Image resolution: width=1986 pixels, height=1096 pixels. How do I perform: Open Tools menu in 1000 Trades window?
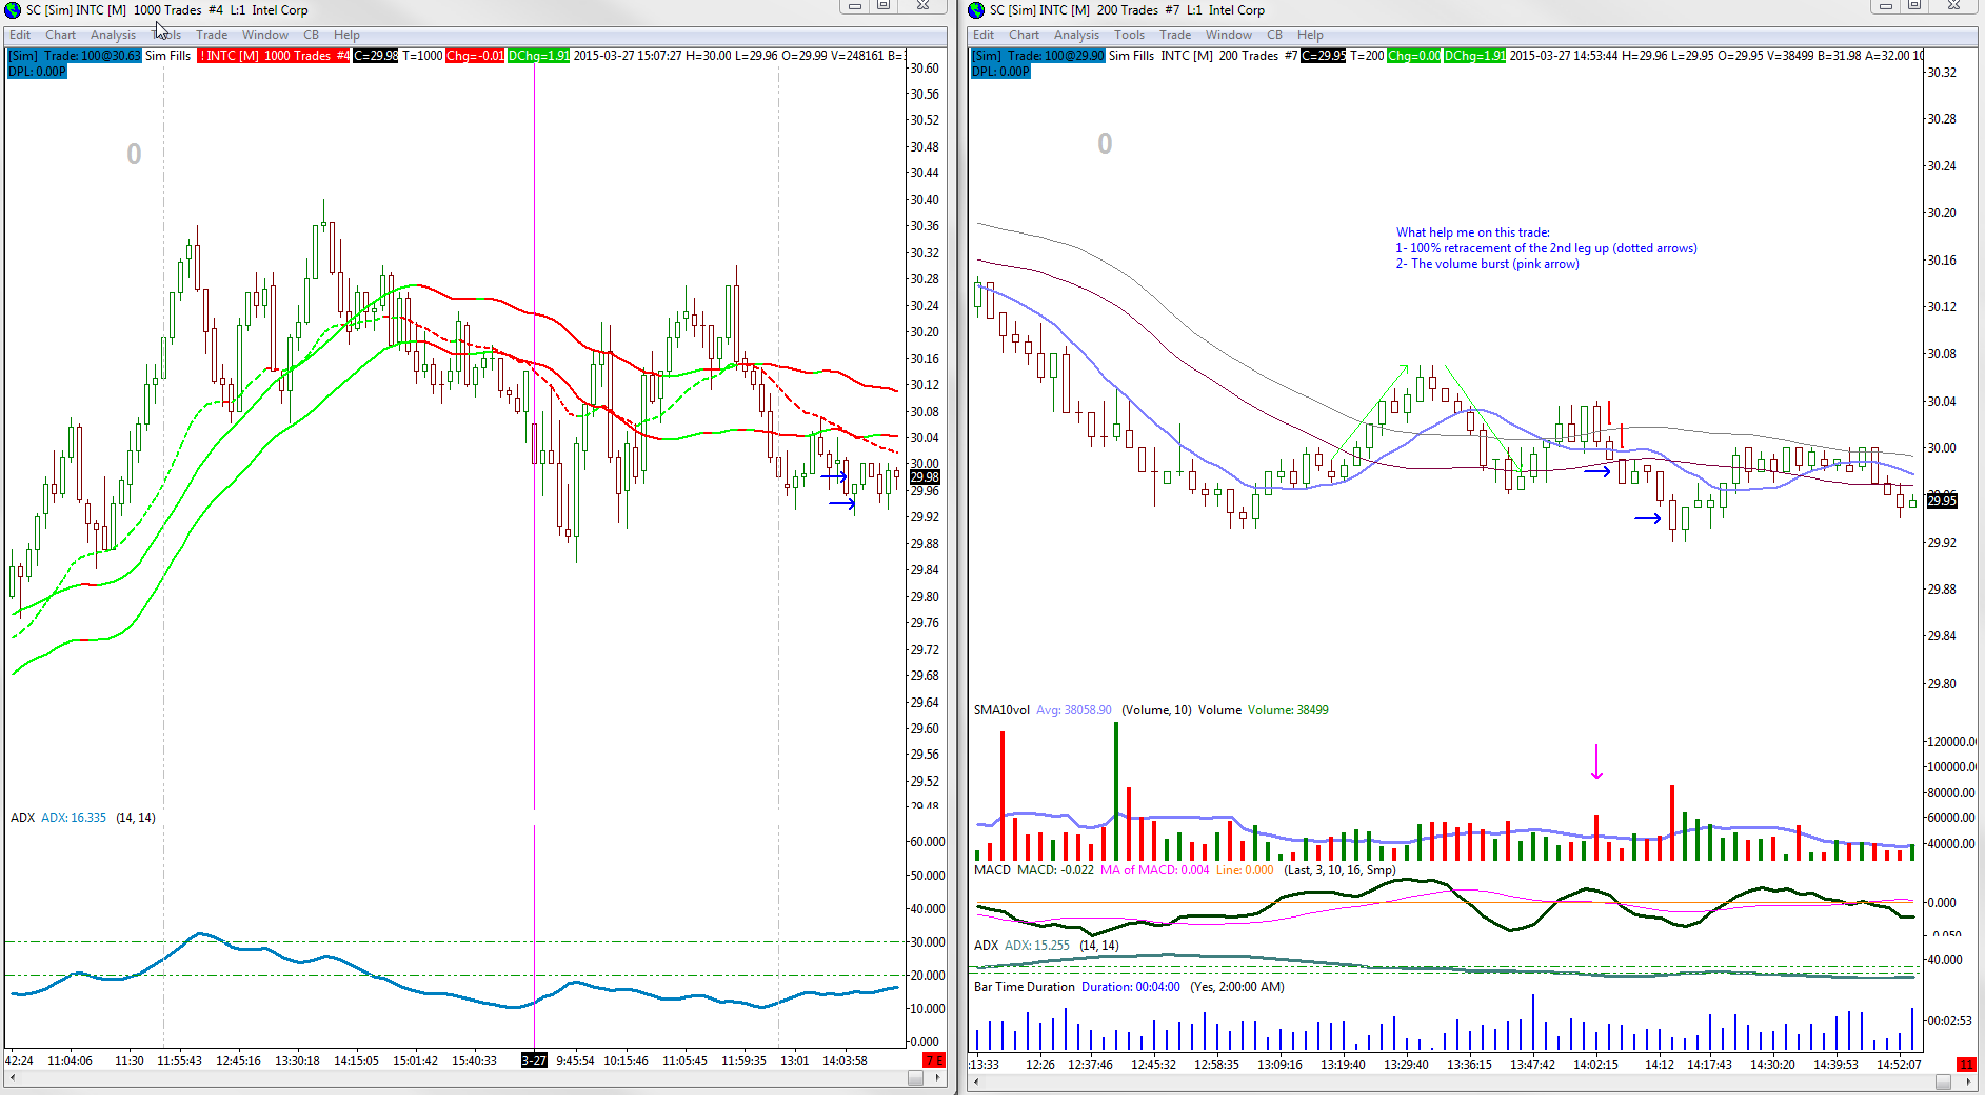click(x=167, y=34)
